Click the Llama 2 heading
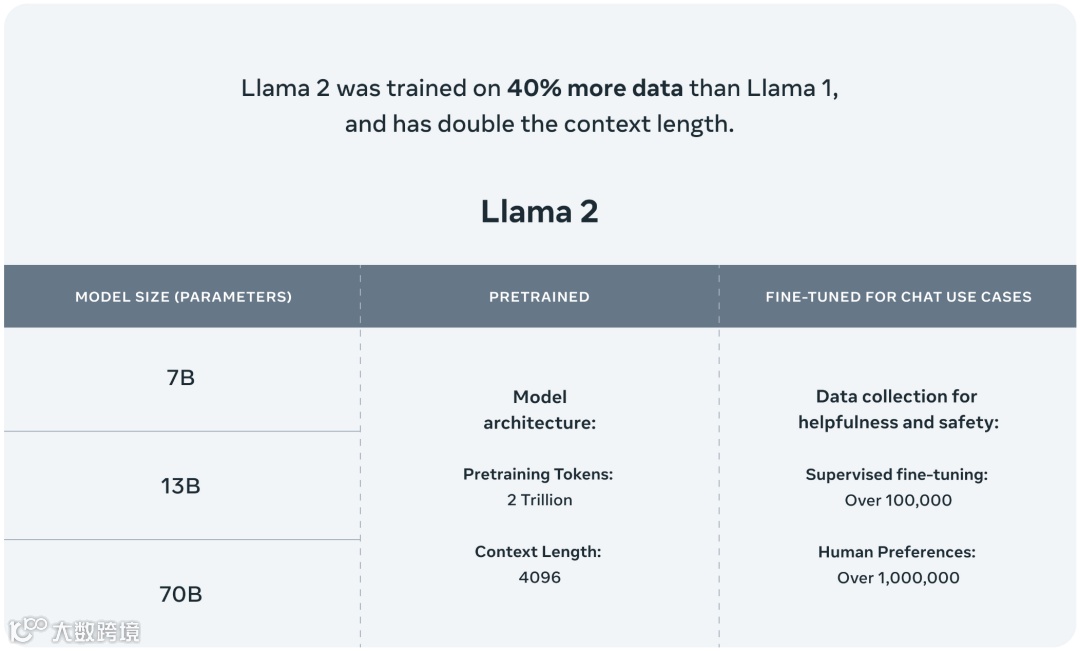The width and height of the screenshot is (1080, 651). tap(539, 211)
